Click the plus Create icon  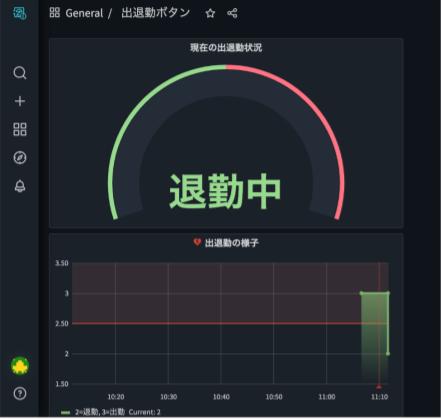pos(20,101)
